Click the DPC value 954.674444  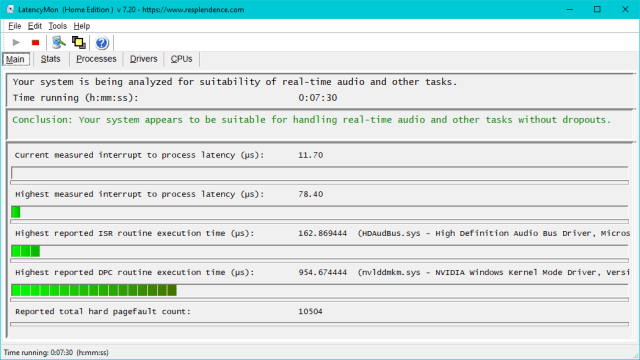pos(322,273)
